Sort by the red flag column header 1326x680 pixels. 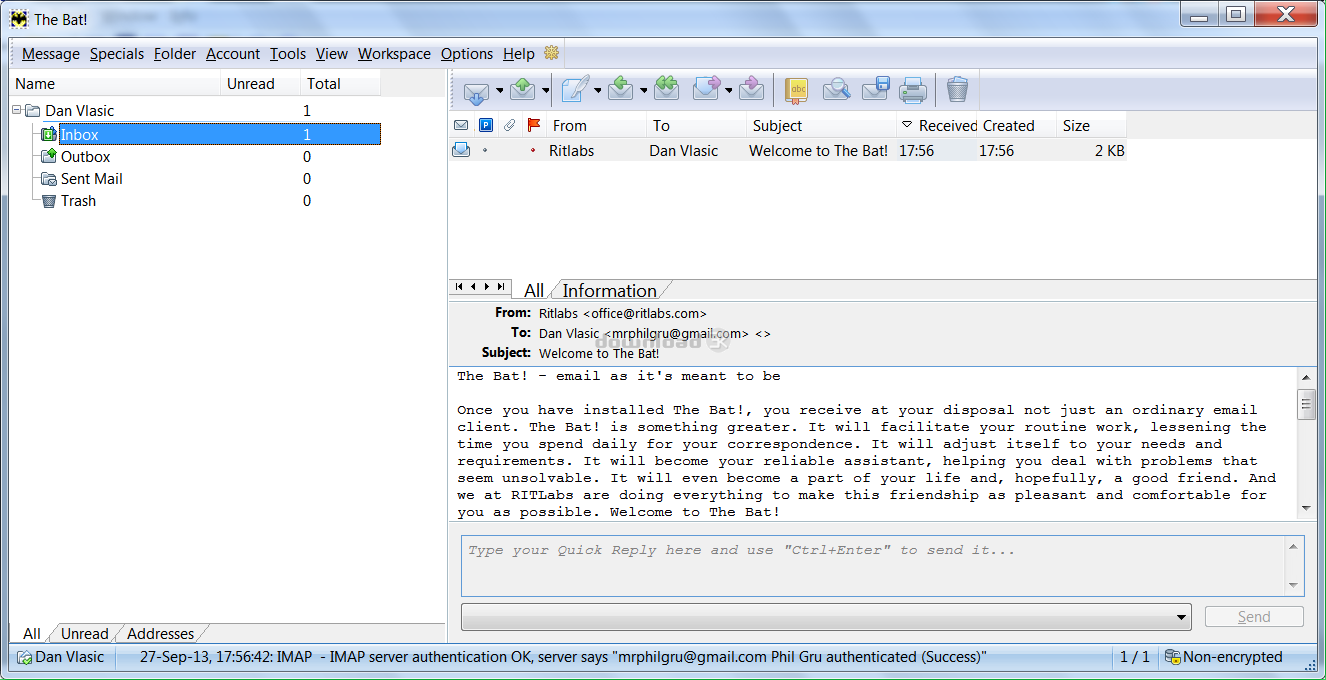(x=533, y=125)
